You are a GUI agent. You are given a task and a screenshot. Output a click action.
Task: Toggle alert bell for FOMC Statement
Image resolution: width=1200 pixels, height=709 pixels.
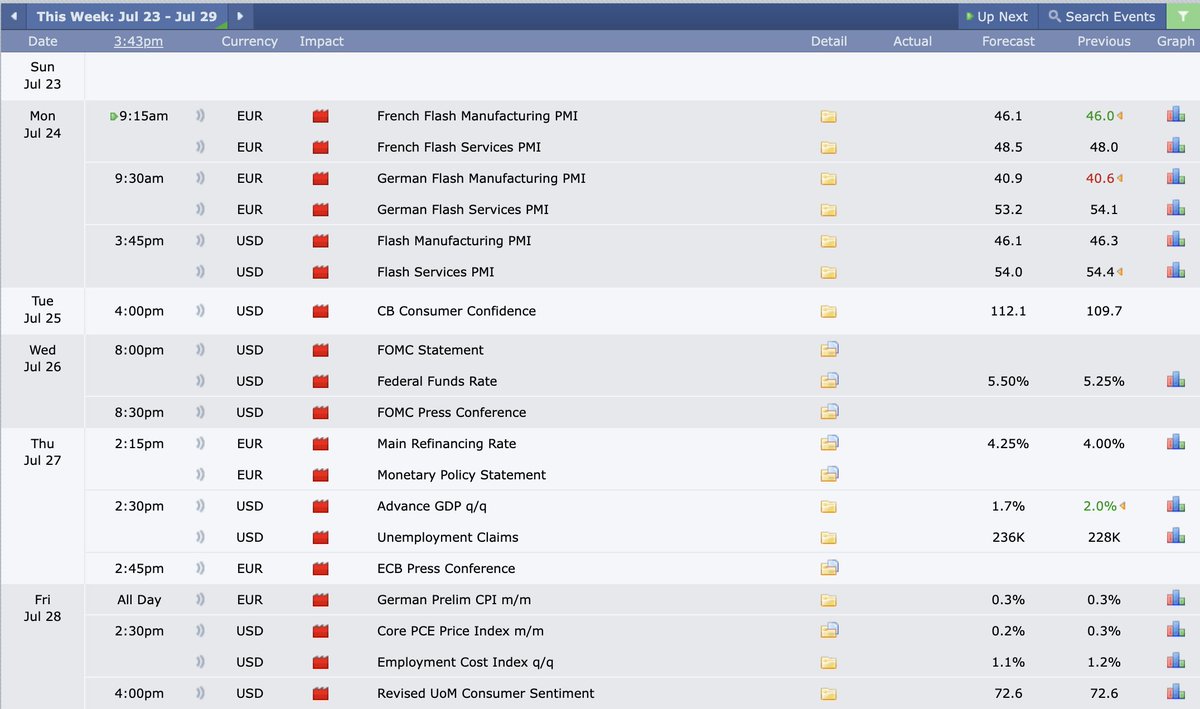point(200,350)
